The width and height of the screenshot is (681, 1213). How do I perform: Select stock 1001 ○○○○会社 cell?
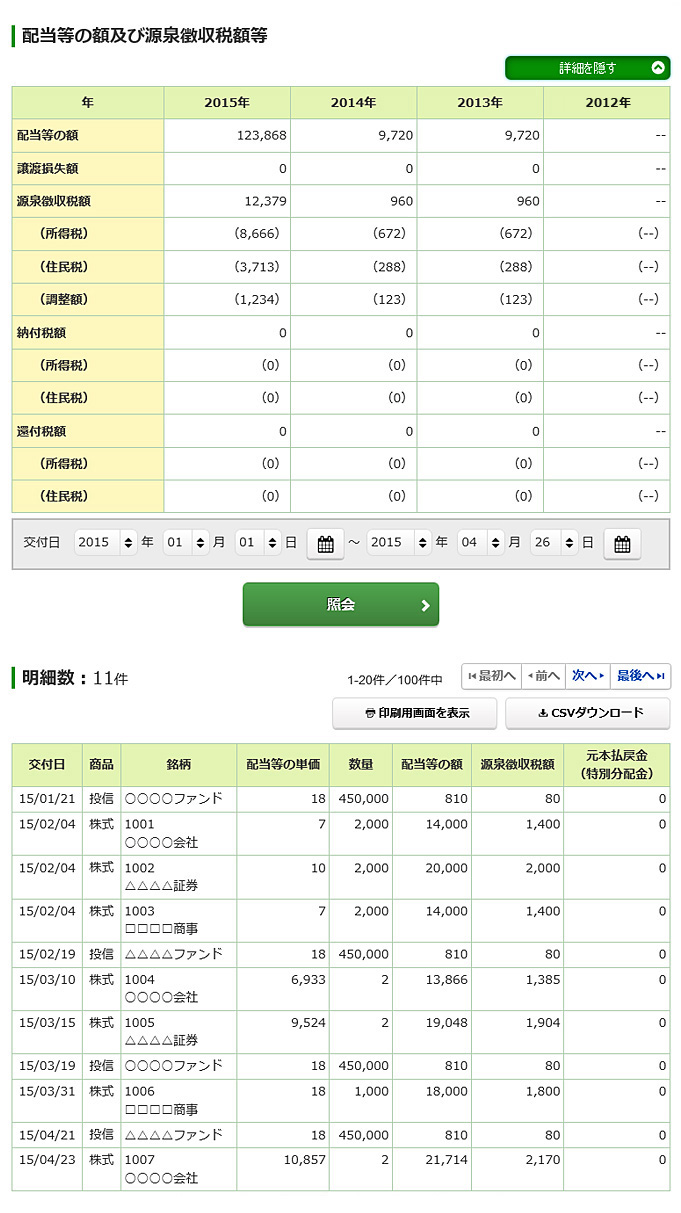pos(179,833)
